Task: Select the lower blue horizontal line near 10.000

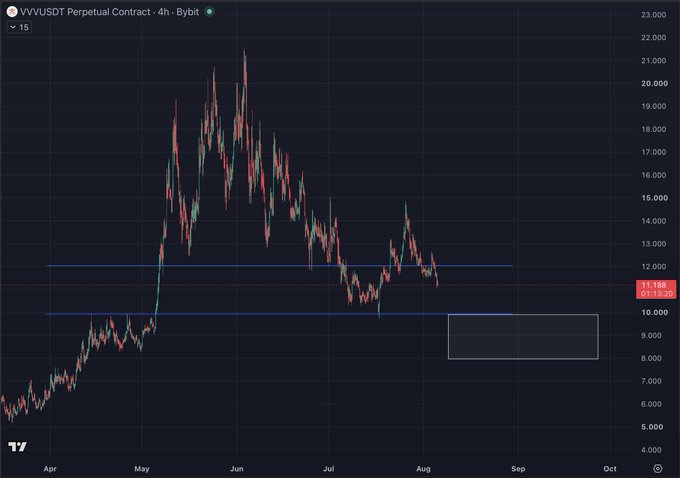Action: point(278,314)
